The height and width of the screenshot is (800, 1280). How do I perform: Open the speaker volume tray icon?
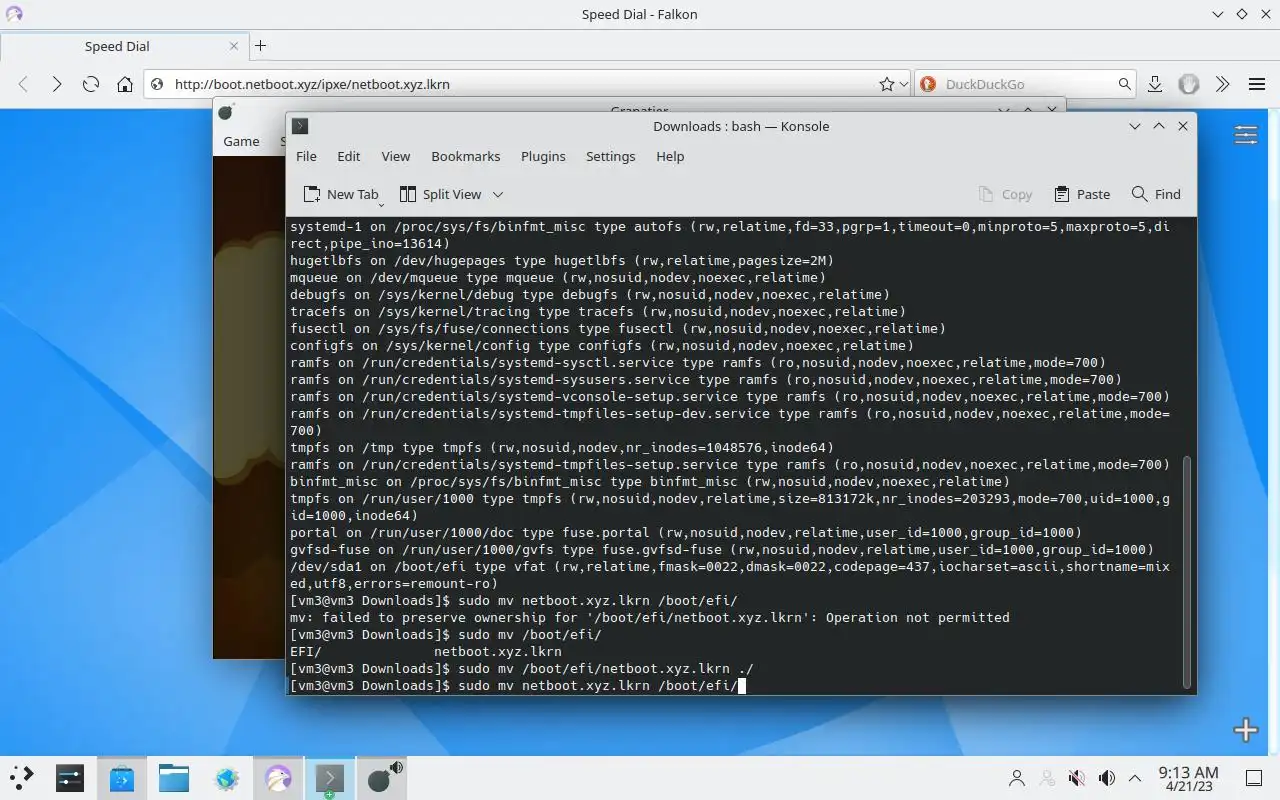(x=1107, y=778)
